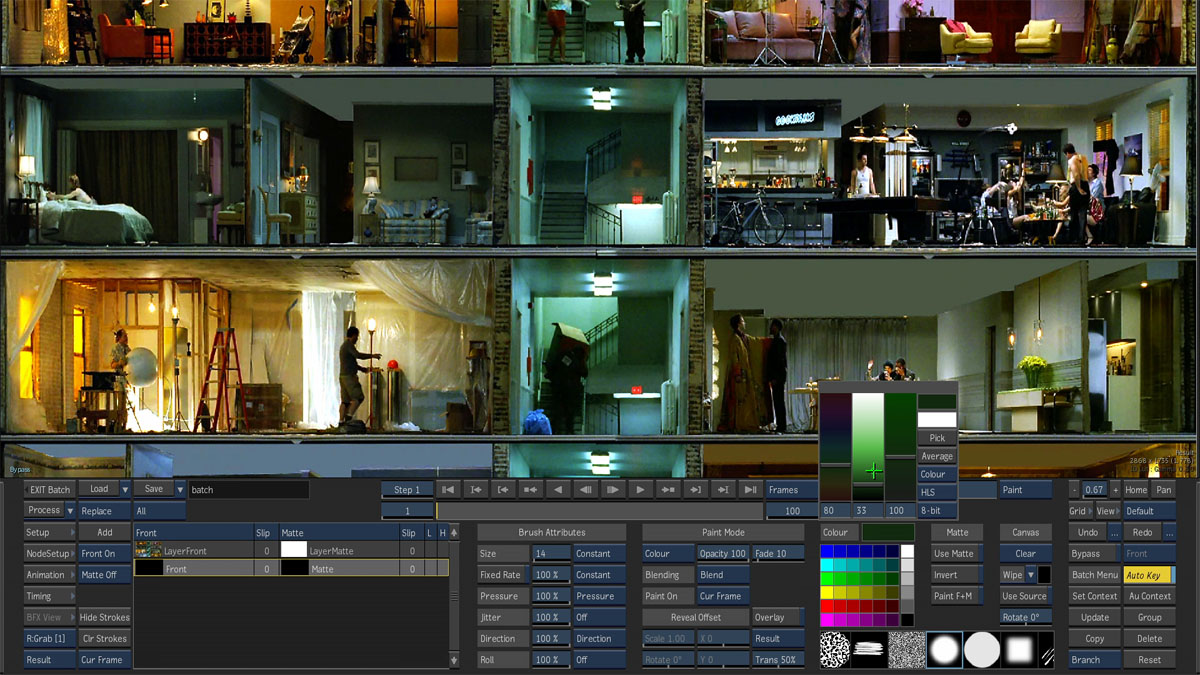This screenshot has width=1200, height=675.
Task: Open the options dots next to Undo
Action: coord(1114,533)
